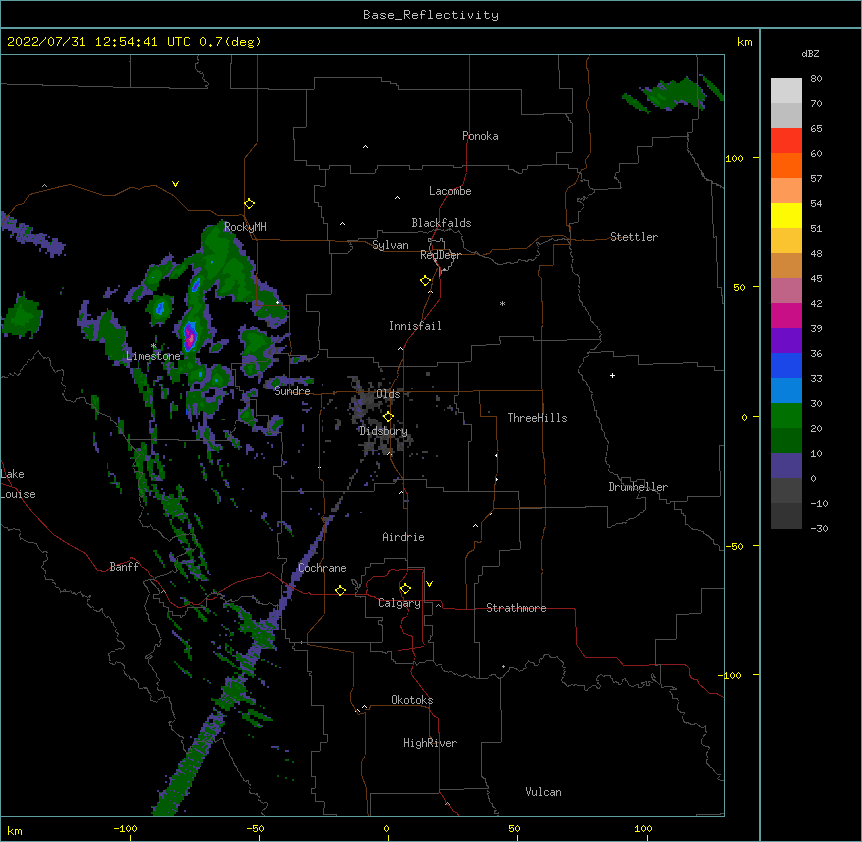Screen dimensions: 862x842
Task: Select the Vulcan label
Action: [544, 792]
